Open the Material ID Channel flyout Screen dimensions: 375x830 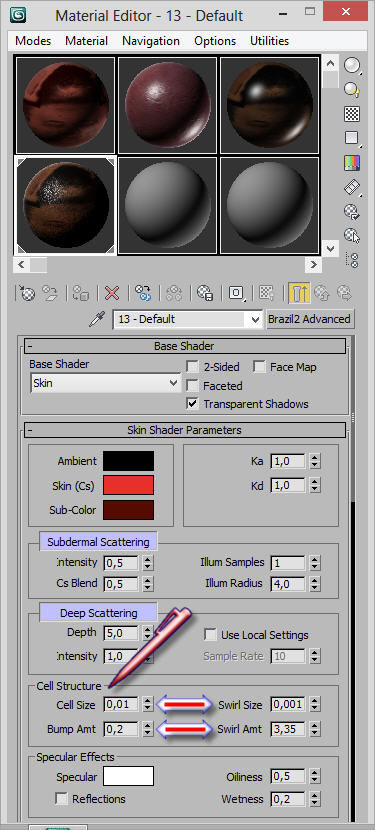(236, 293)
